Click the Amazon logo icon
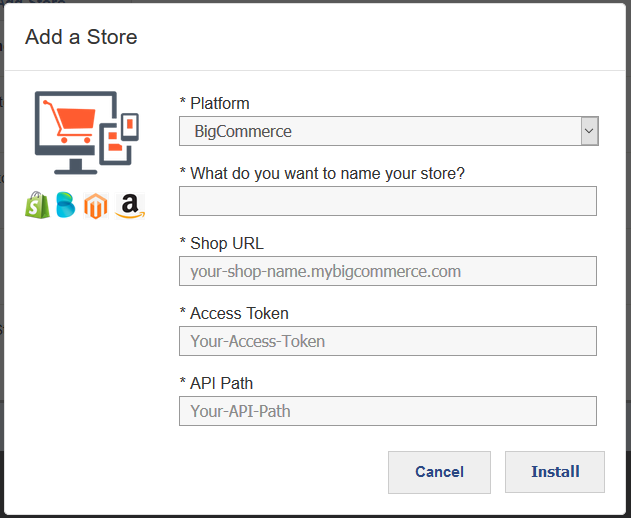Image resolution: width=631 pixels, height=518 pixels. (x=130, y=206)
